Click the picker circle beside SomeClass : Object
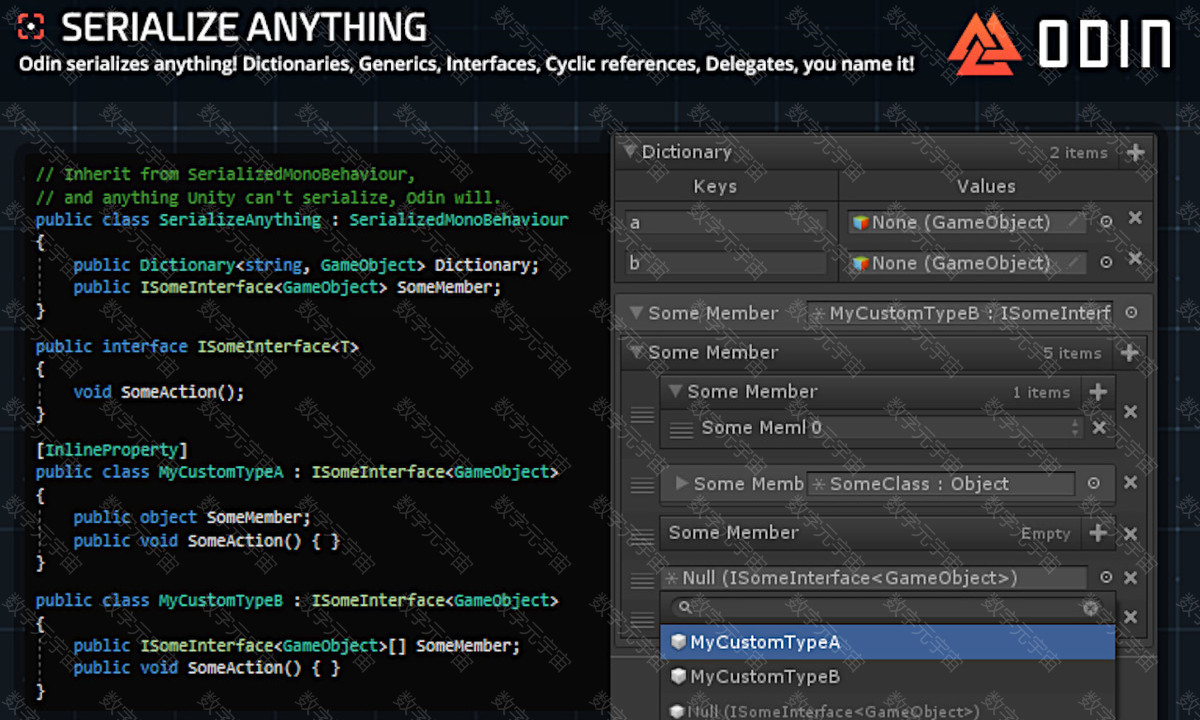Screen dimensions: 1200x720 [1093, 484]
